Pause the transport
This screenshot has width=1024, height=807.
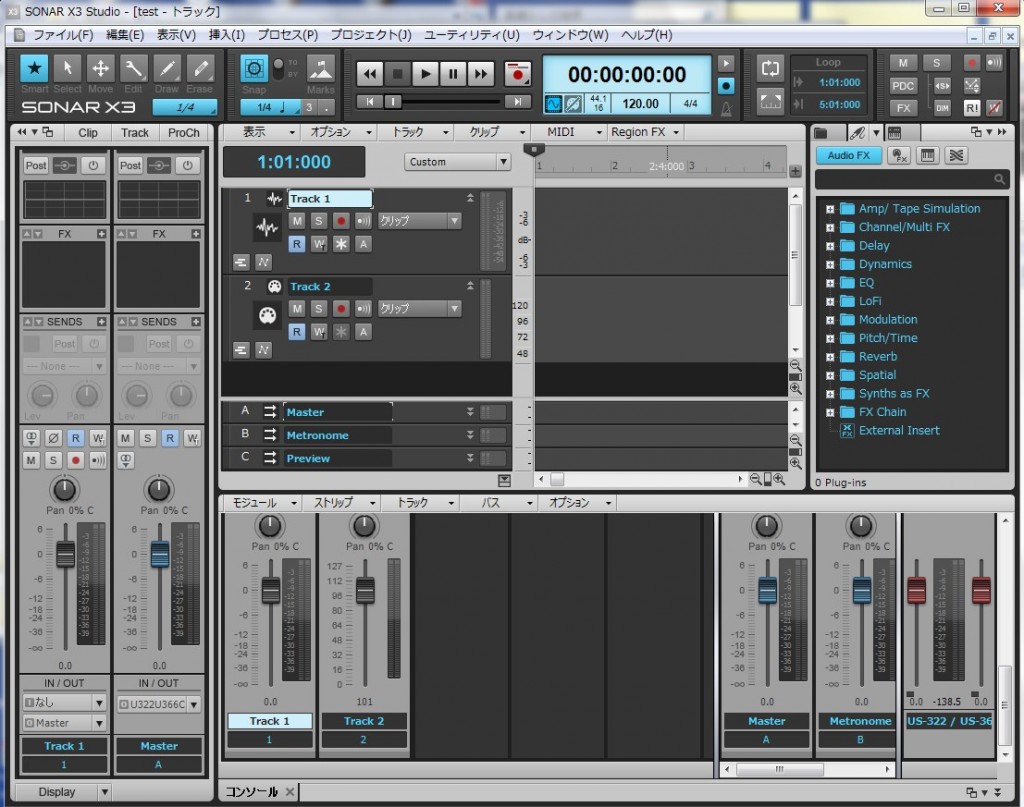[x=453, y=74]
